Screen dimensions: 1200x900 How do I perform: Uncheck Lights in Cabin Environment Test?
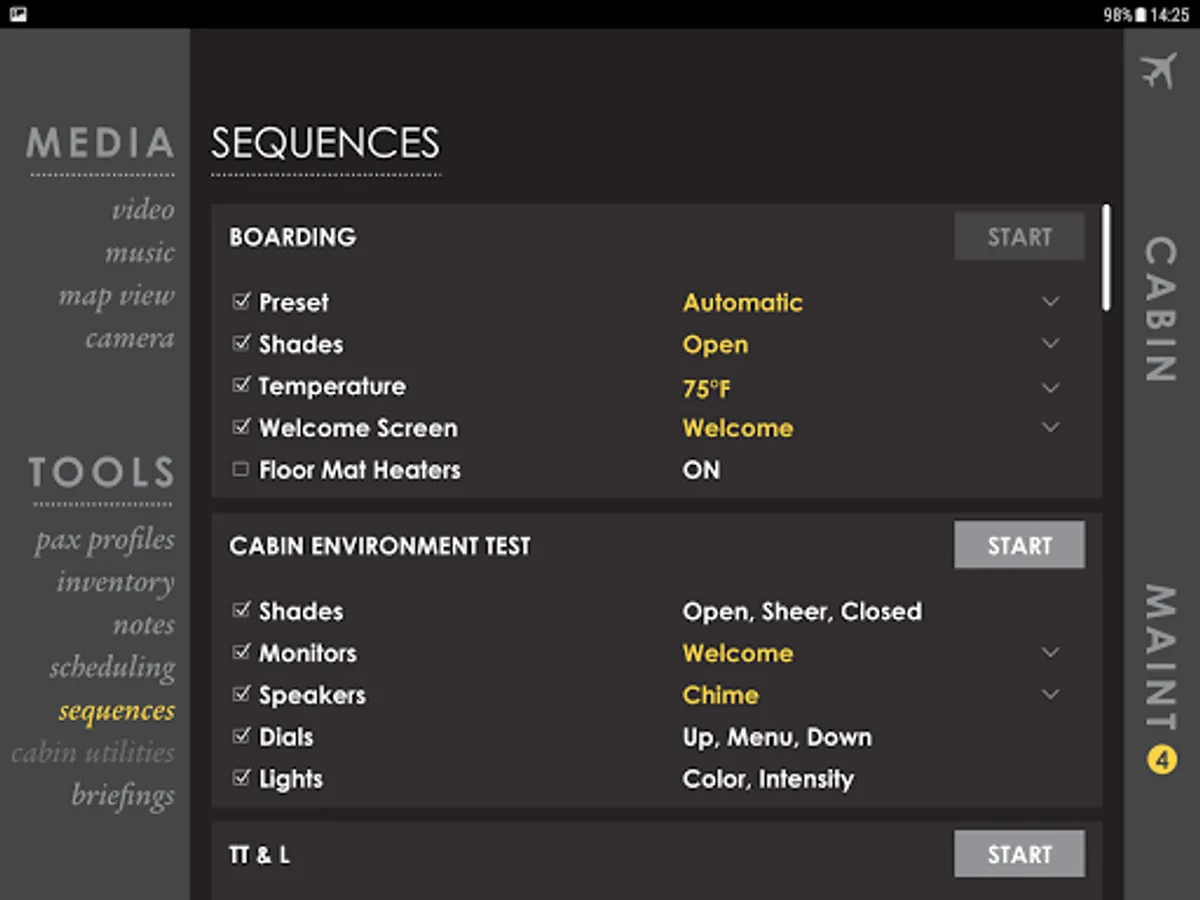240,778
